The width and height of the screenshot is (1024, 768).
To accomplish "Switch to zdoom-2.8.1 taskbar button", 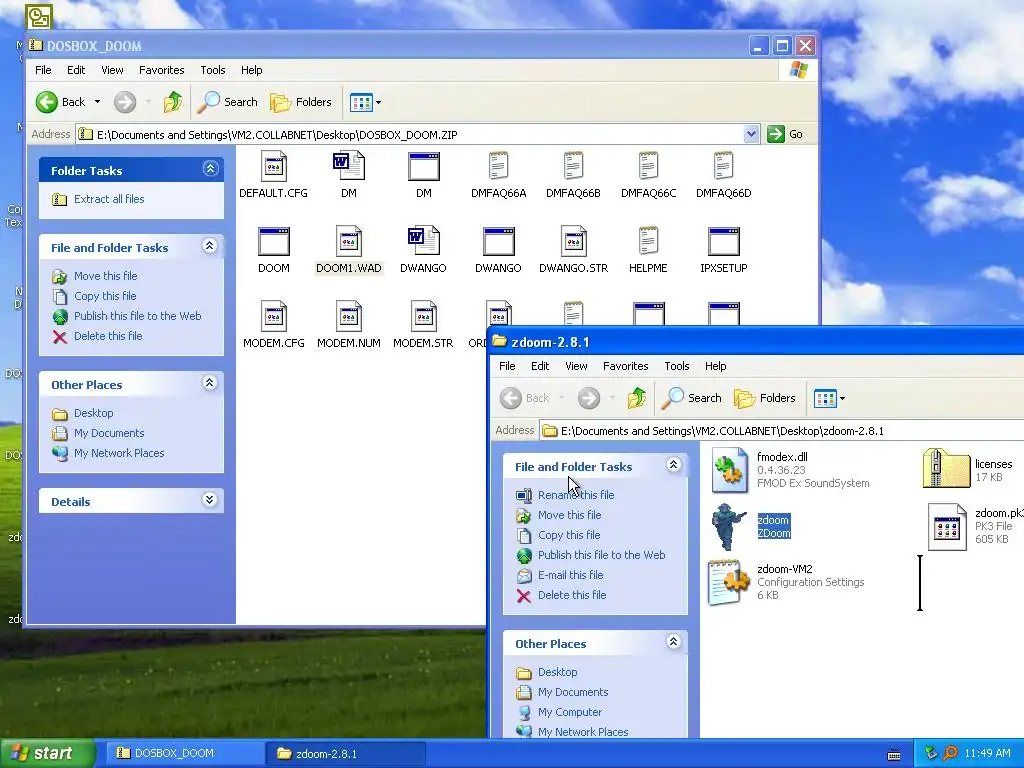I will (345, 754).
